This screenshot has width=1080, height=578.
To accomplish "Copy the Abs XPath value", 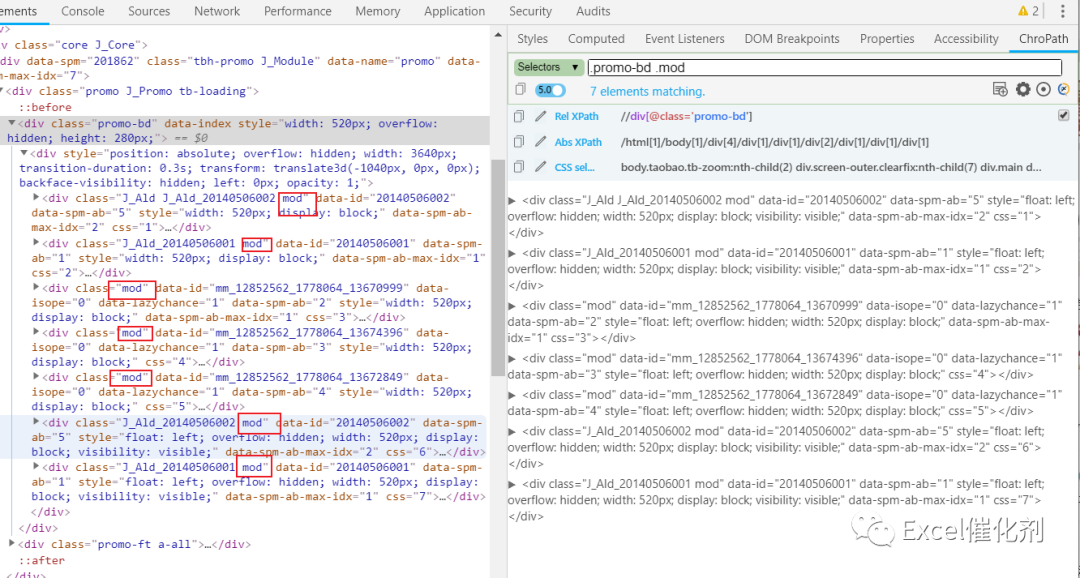I will click(x=519, y=142).
